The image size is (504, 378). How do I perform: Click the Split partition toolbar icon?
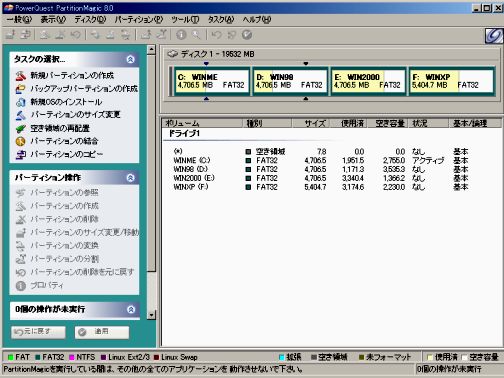point(162,35)
